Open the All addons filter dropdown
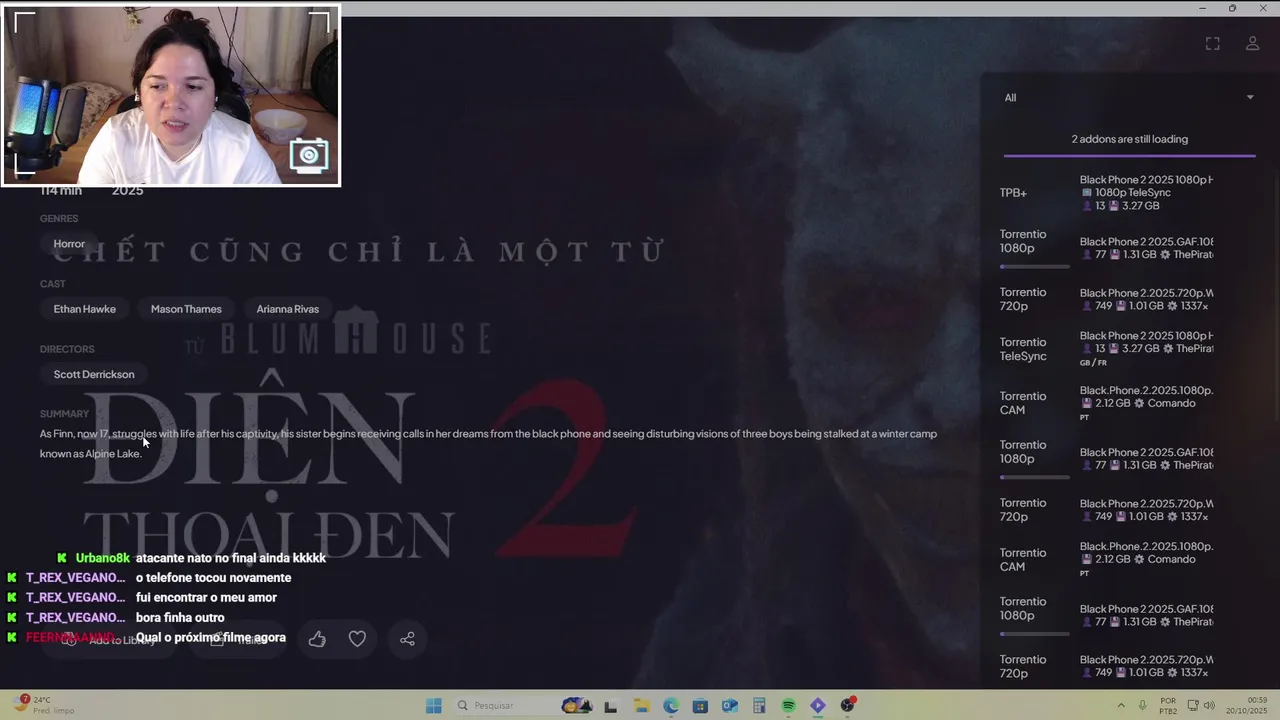The width and height of the screenshot is (1280, 720). [1129, 97]
